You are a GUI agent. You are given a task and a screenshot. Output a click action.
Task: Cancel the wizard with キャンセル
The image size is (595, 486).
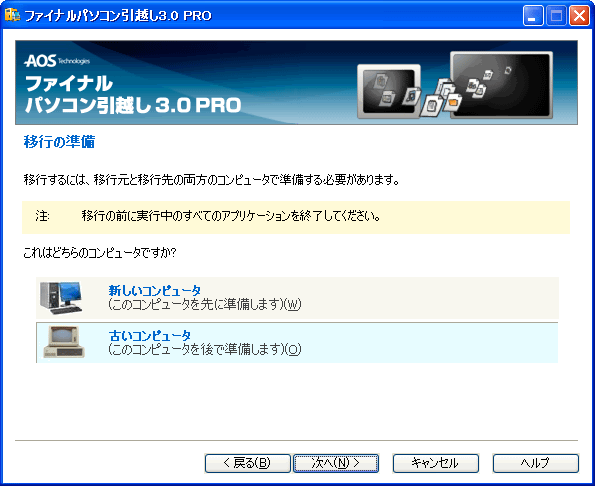point(436,463)
